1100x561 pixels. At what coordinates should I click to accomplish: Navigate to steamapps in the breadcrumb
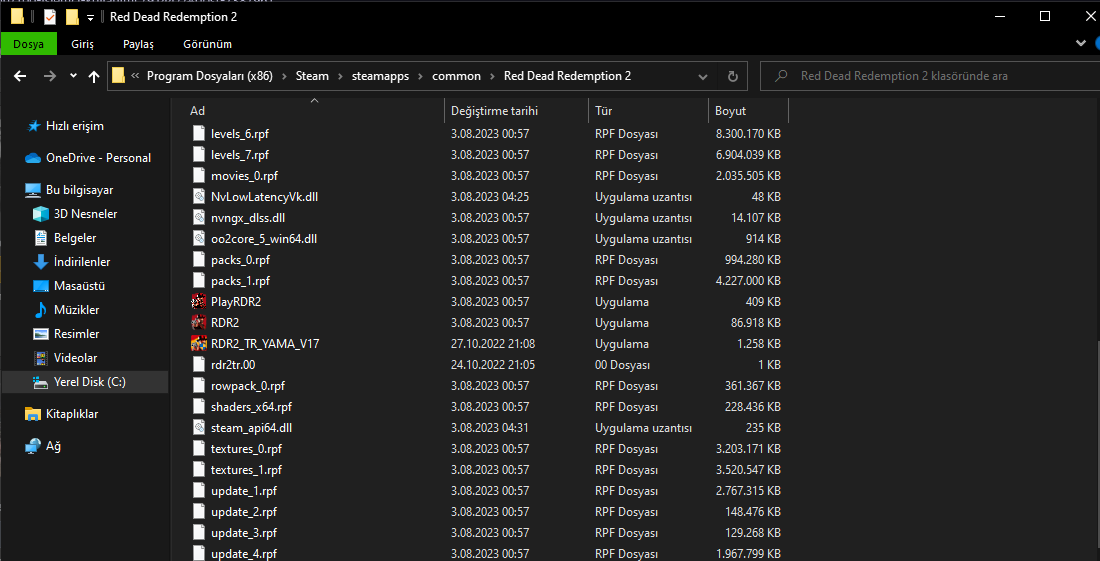[x=380, y=76]
